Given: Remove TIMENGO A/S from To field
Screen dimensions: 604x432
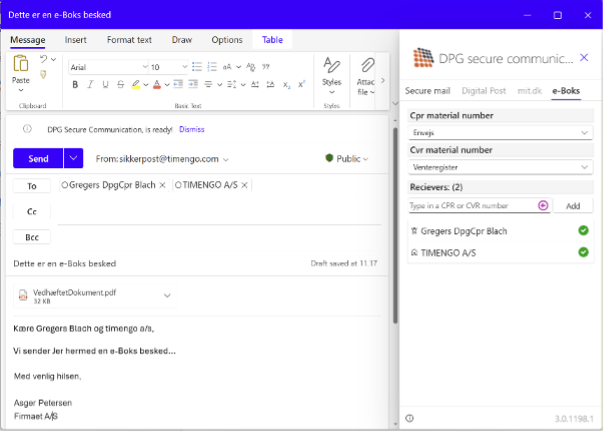Looking at the screenshot, I should pyautogui.click(x=244, y=185).
